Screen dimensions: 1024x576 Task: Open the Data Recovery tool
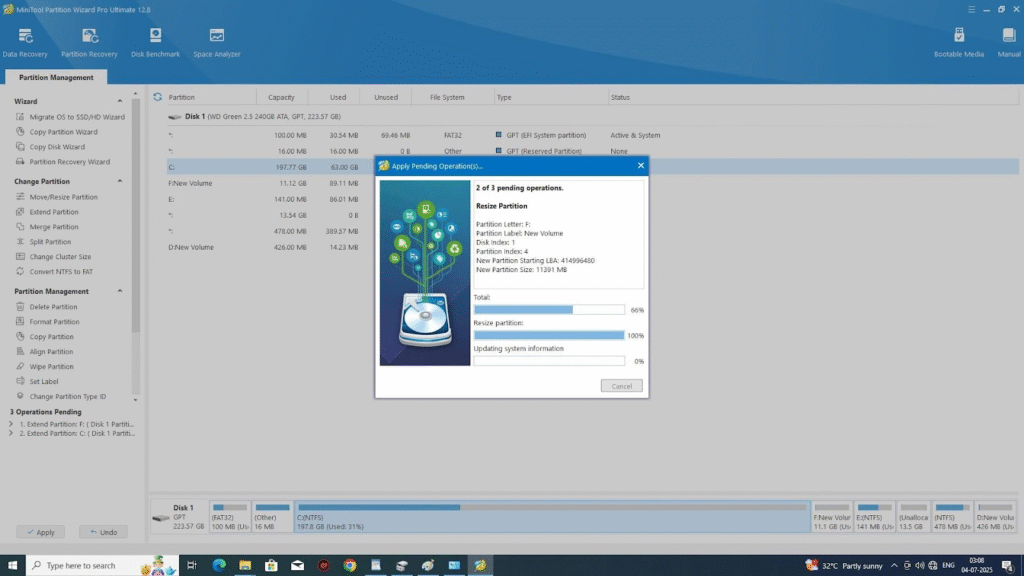[x=25, y=43]
